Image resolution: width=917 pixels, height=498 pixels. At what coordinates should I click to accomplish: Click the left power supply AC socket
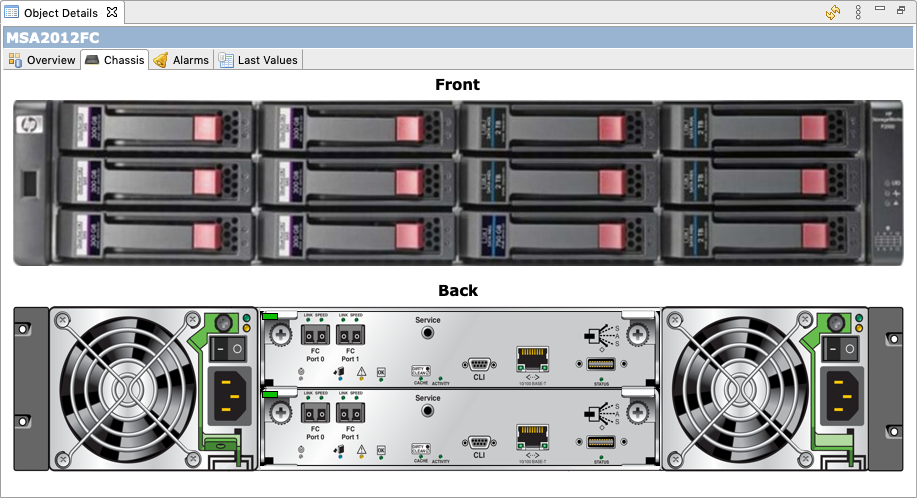click(230, 396)
